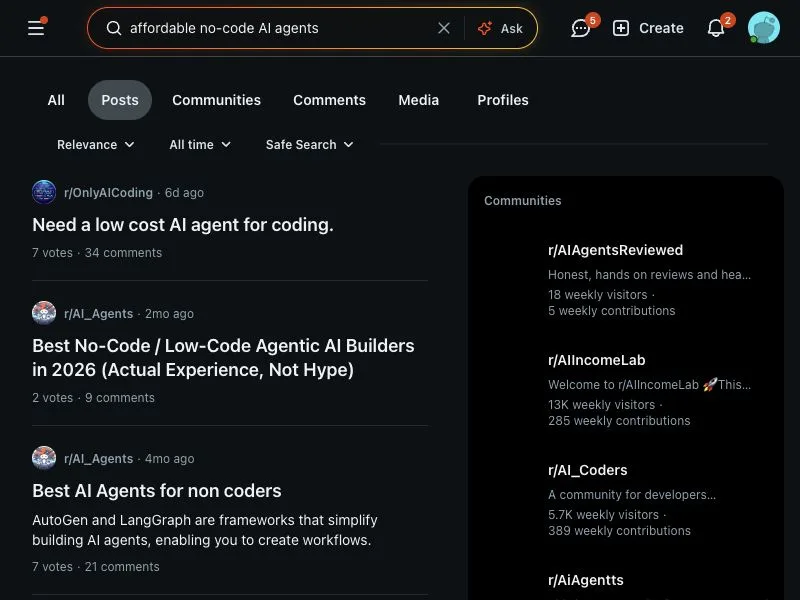The width and height of the screenshot is (800, 600).
Task: Switch to the Communities tab
Action: coord(216,100)
